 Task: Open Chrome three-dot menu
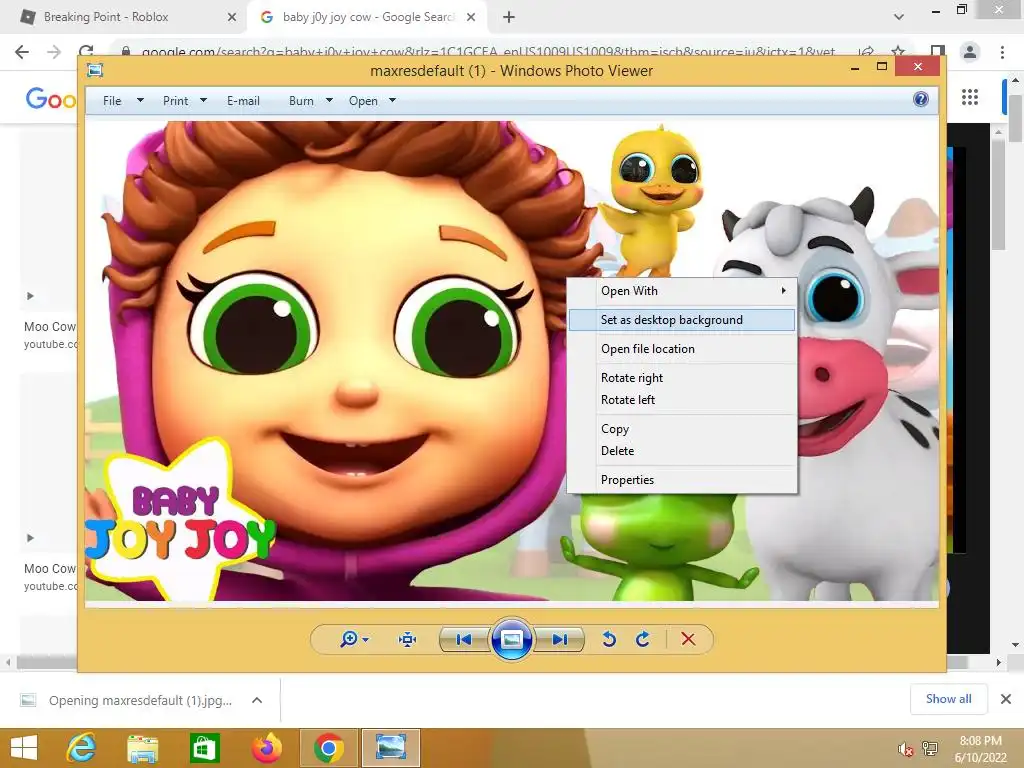click(1002, 52)
